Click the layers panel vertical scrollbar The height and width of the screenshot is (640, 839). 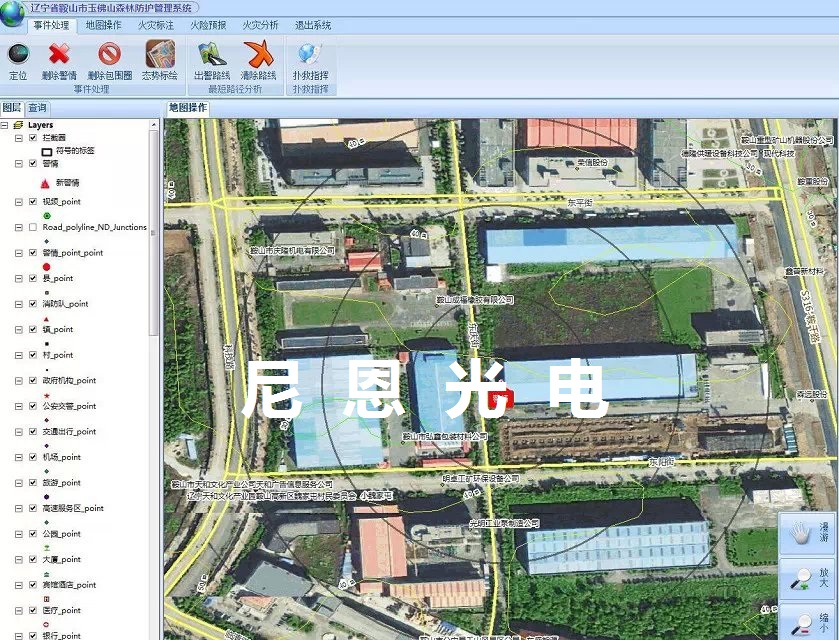coord(154,230)
